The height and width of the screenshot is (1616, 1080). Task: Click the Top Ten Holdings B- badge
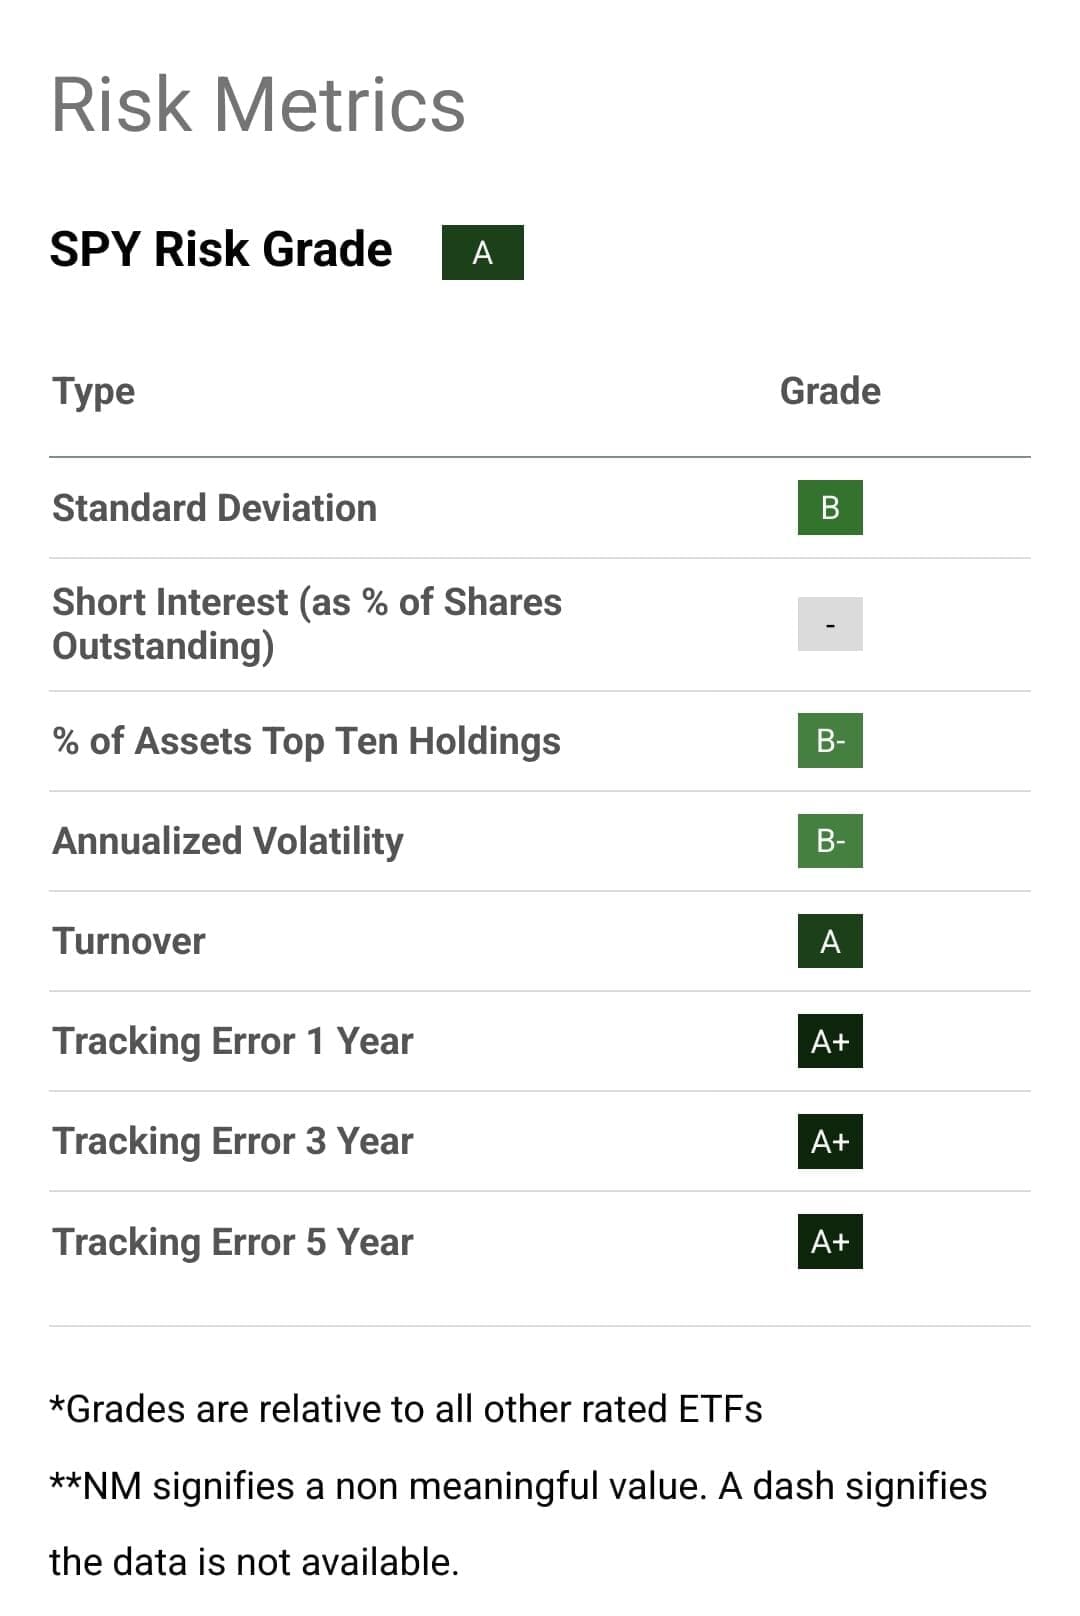[830, 741]
